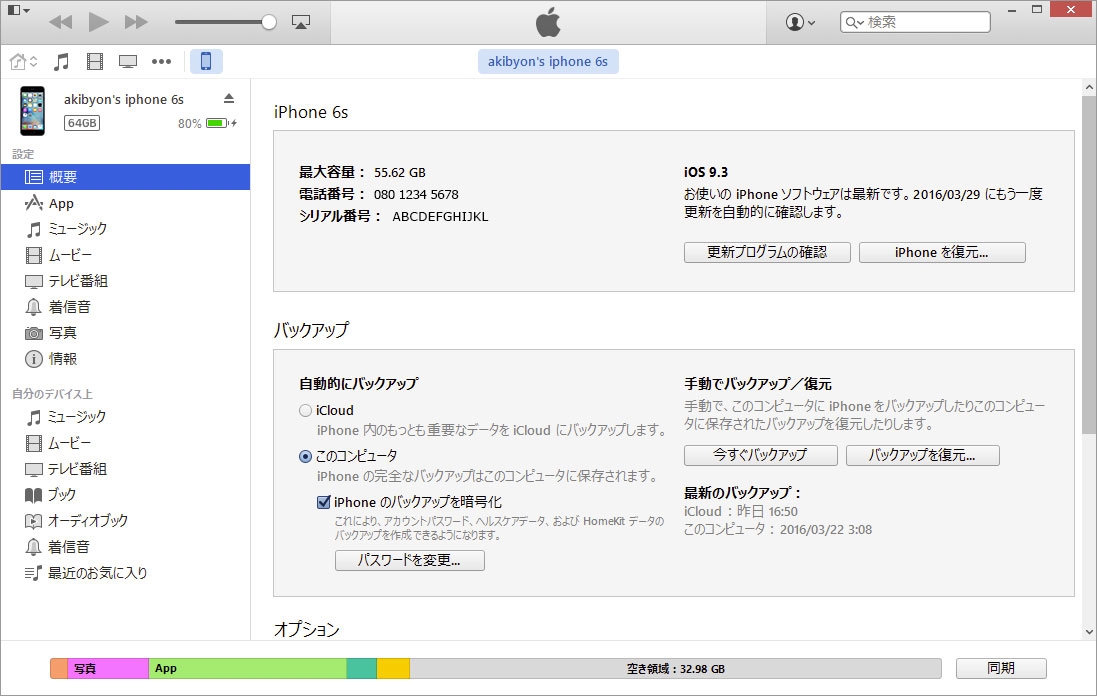The height and width of the screenshot is (696, 1097).
Task: Click the Music library icon in toolbar
Action: pyautogui.click(x=61, y=62)
